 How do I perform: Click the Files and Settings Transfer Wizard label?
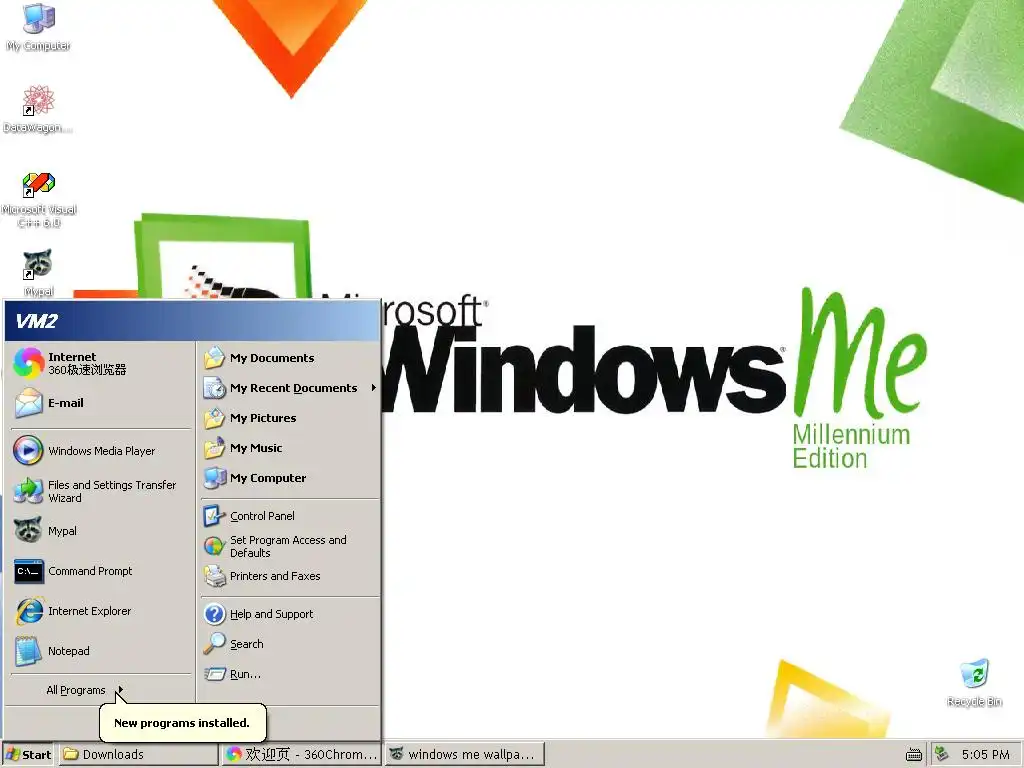112,491
